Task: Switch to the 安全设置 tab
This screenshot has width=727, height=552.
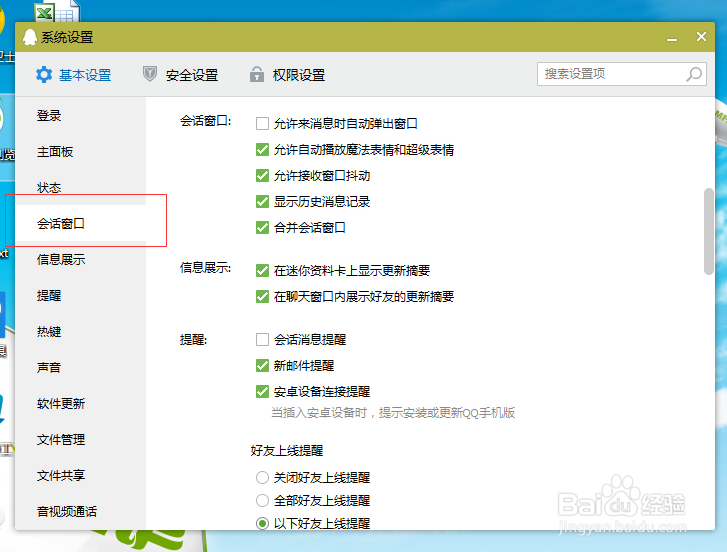Action: click(181, 75)
